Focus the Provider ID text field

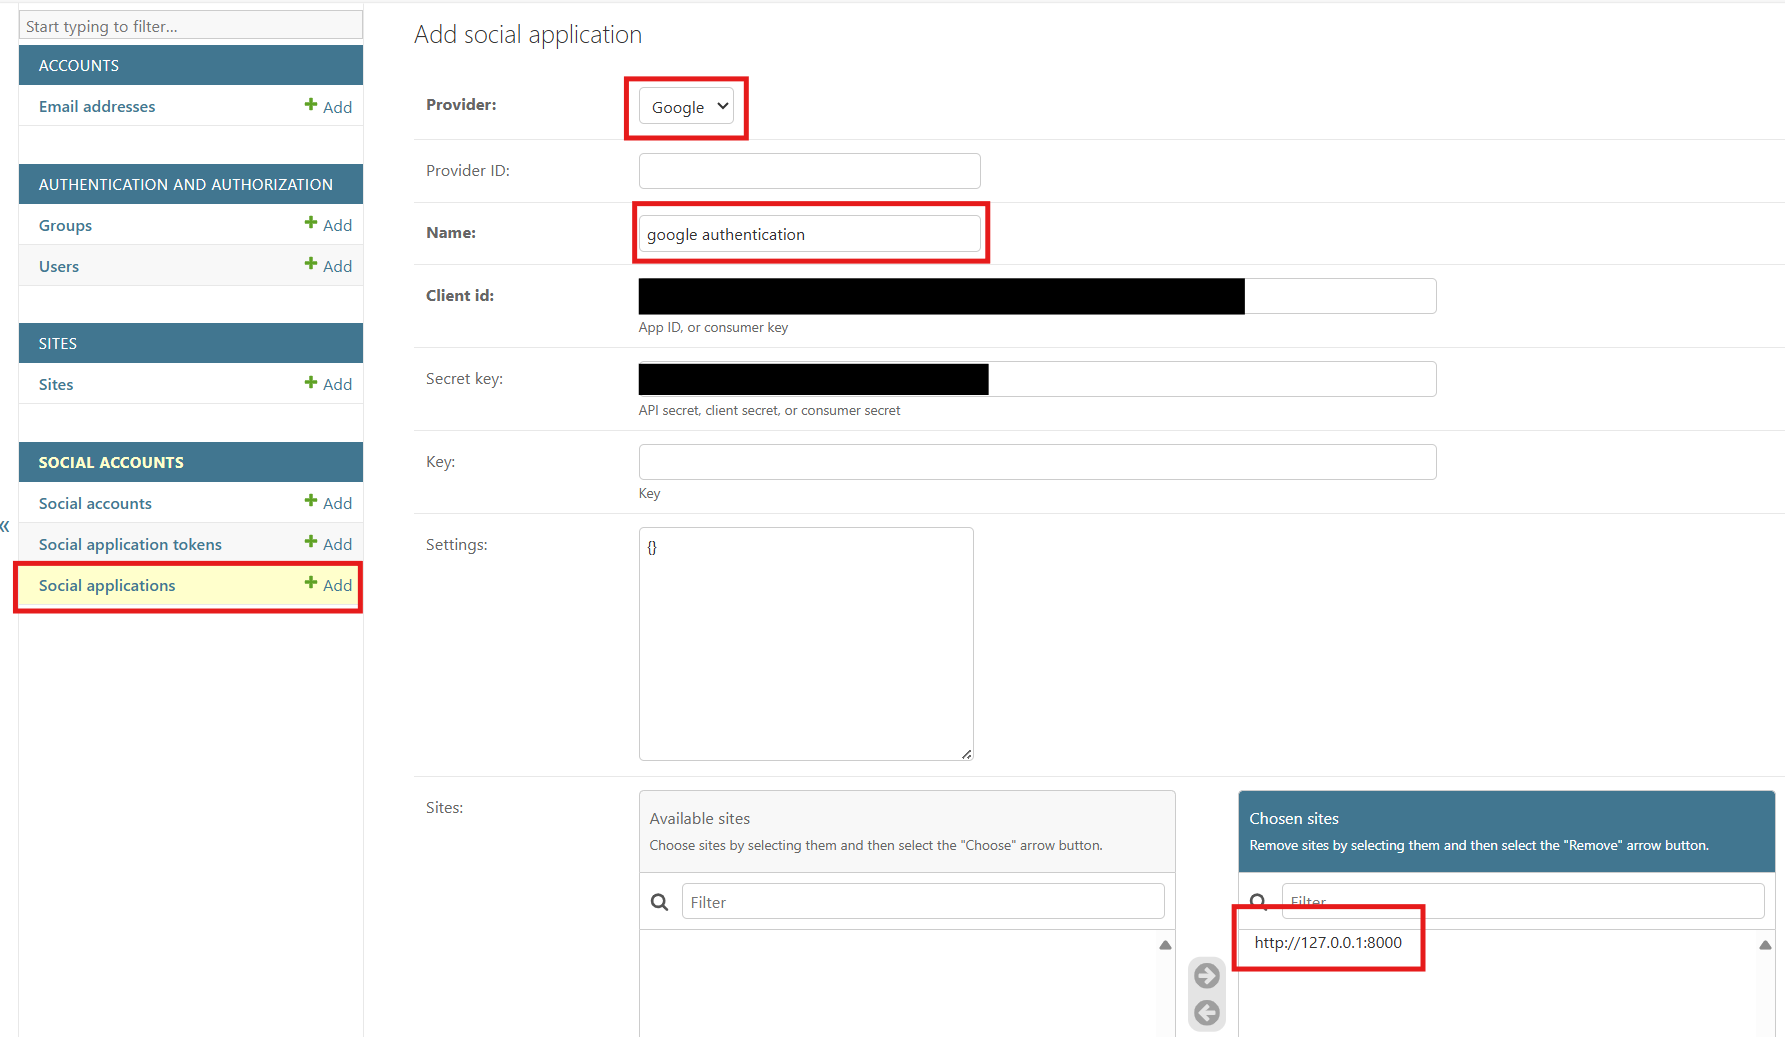809,171
